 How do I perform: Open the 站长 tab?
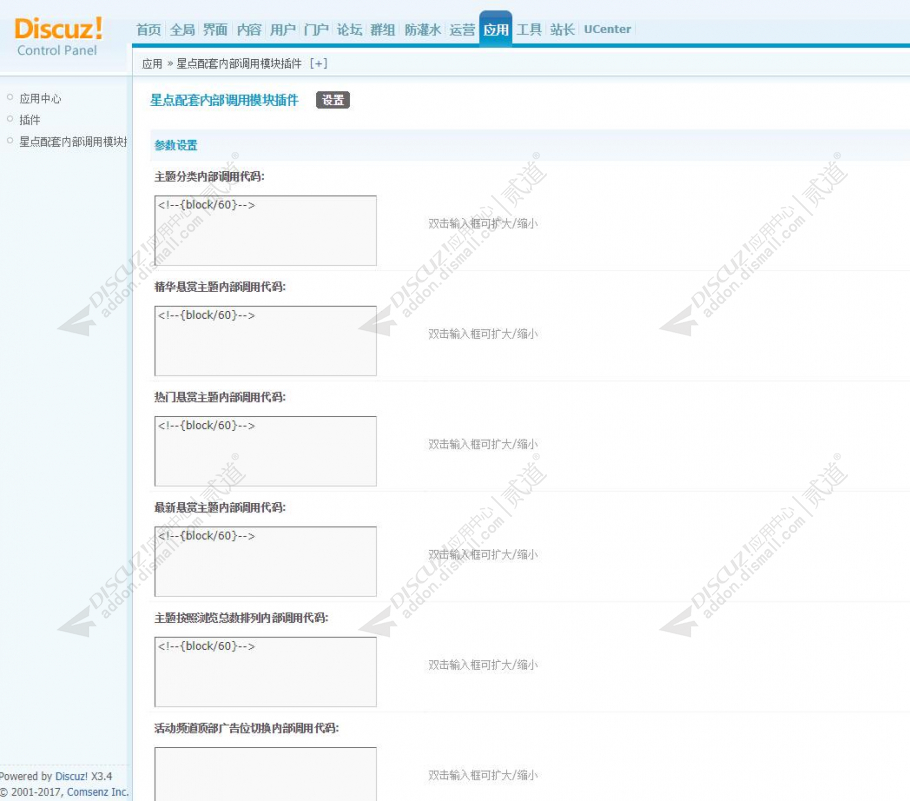point(562,30)
